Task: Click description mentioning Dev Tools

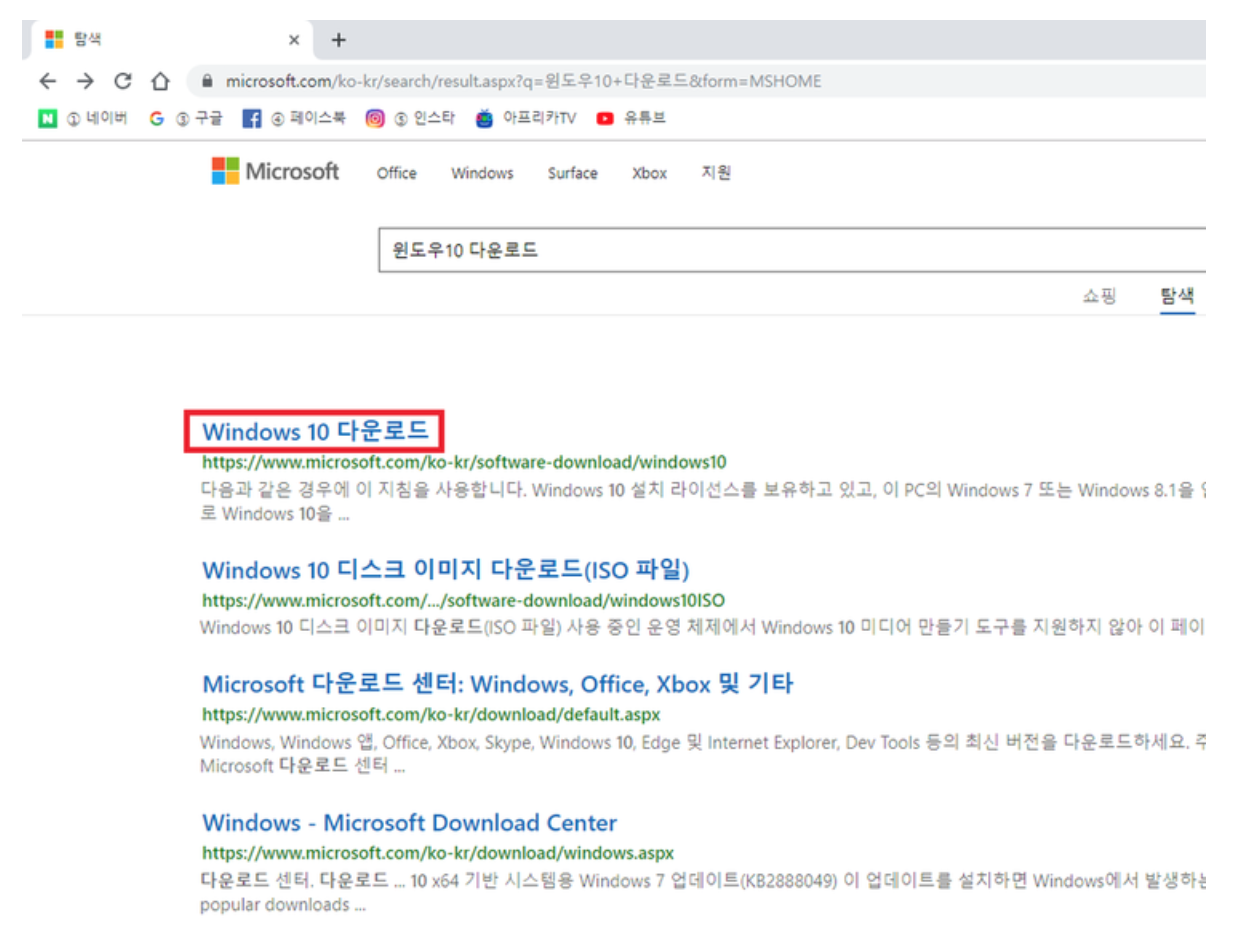Action: click(703, 755)
